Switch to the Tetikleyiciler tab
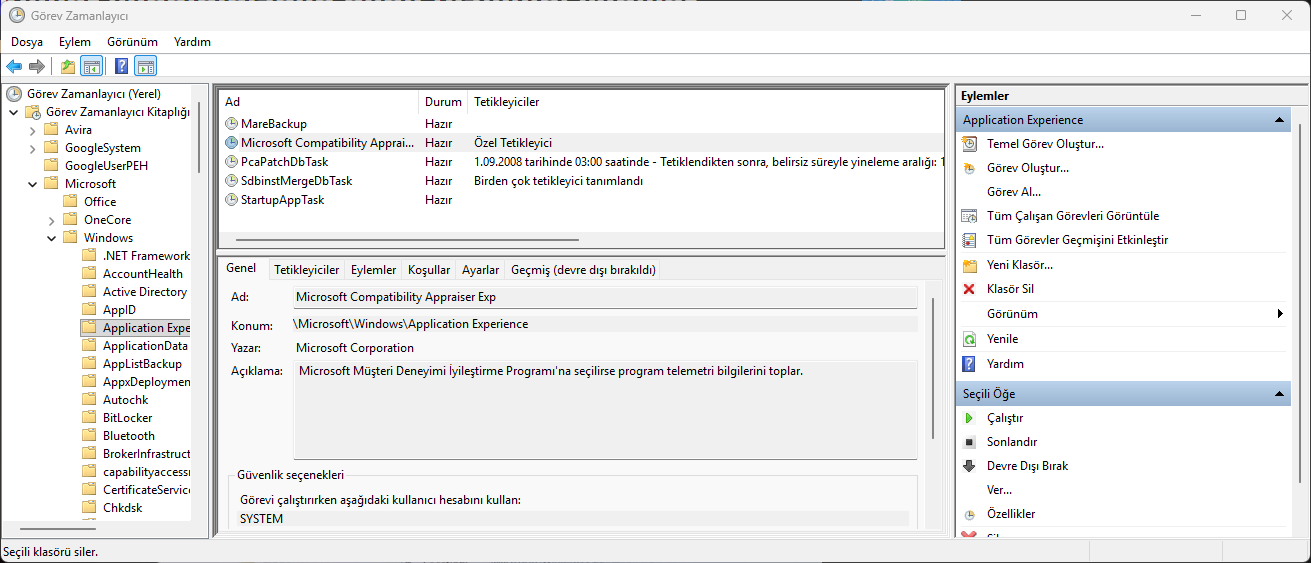Viewport: 1311px width, 563px height. tap(307, 270)
